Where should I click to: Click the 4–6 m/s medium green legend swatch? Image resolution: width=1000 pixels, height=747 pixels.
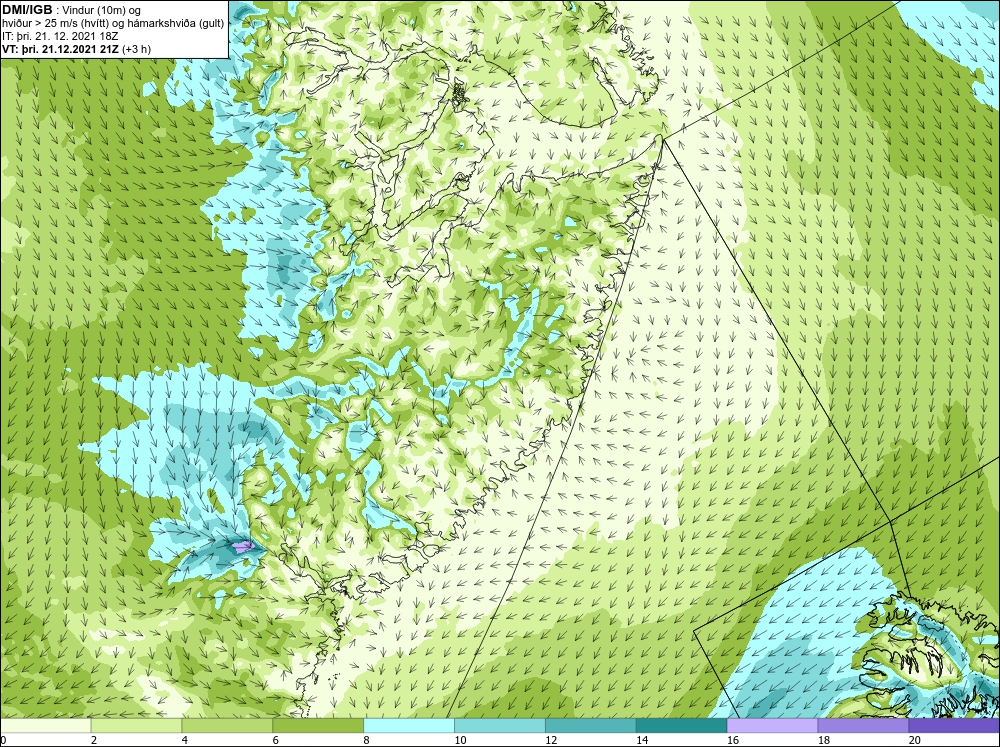[x=227, y=726]
